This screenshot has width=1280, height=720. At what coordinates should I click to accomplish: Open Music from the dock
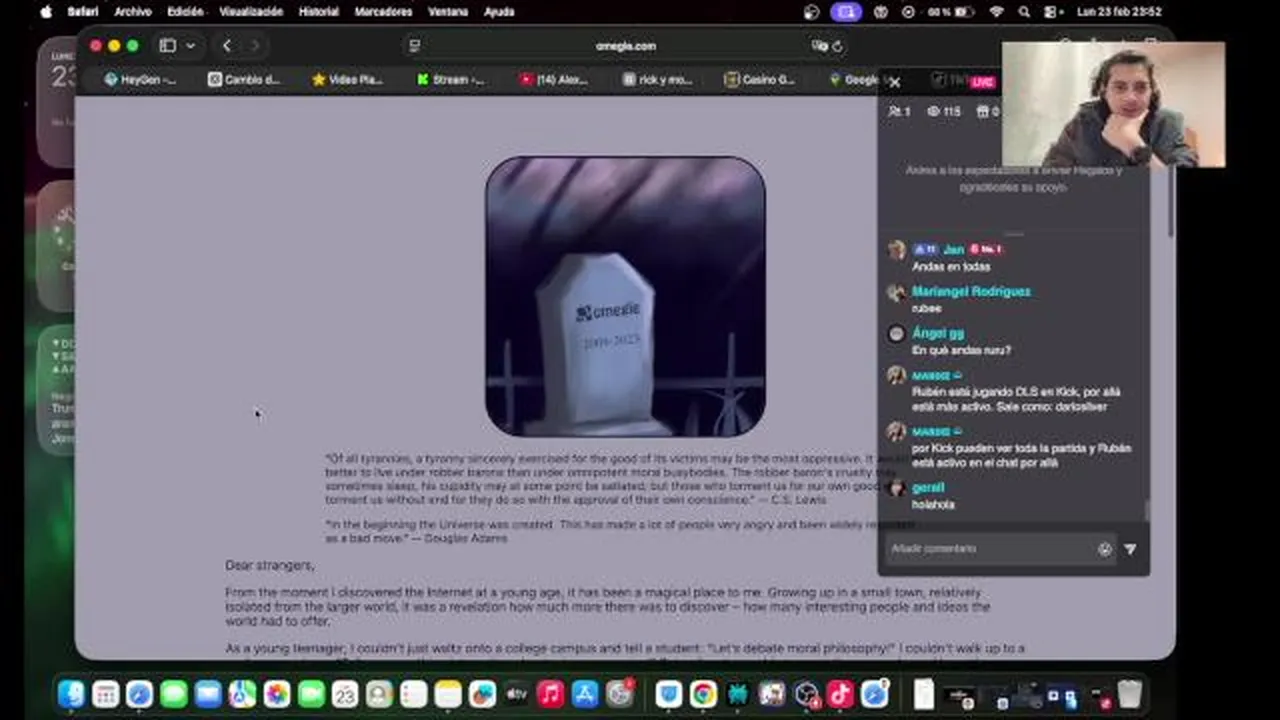(550, 694)
